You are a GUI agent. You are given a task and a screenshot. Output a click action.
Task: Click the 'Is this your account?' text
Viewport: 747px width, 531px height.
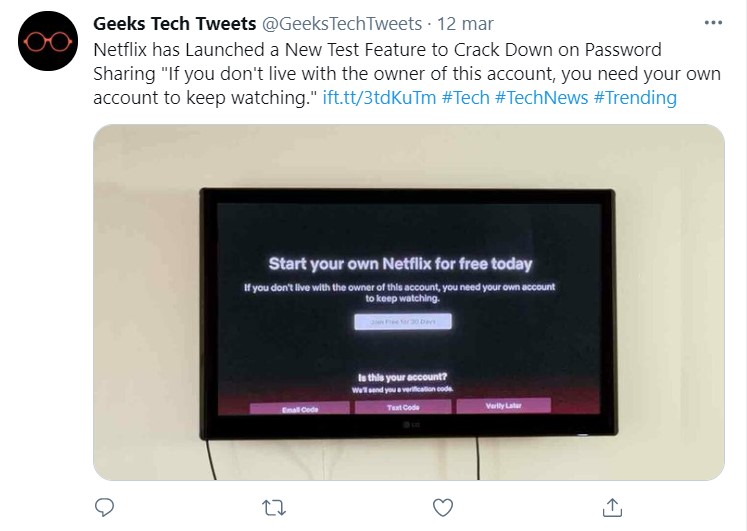[401, 376]
